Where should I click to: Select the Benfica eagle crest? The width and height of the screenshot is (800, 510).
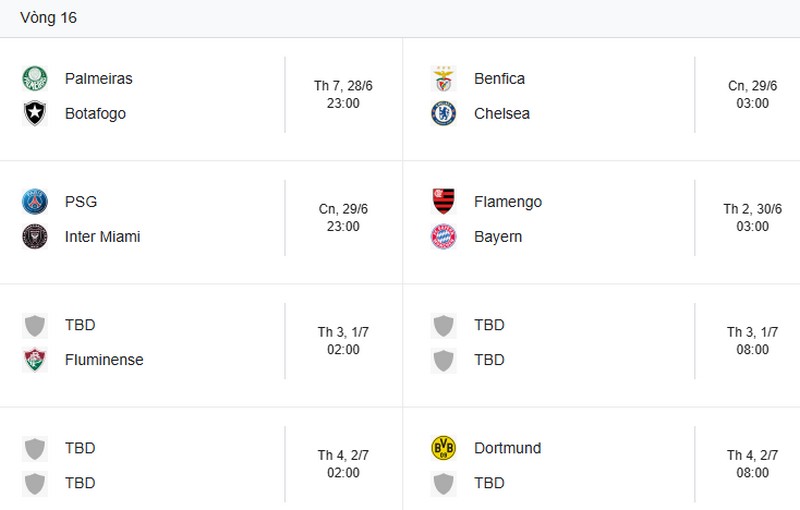coord(443,79)
